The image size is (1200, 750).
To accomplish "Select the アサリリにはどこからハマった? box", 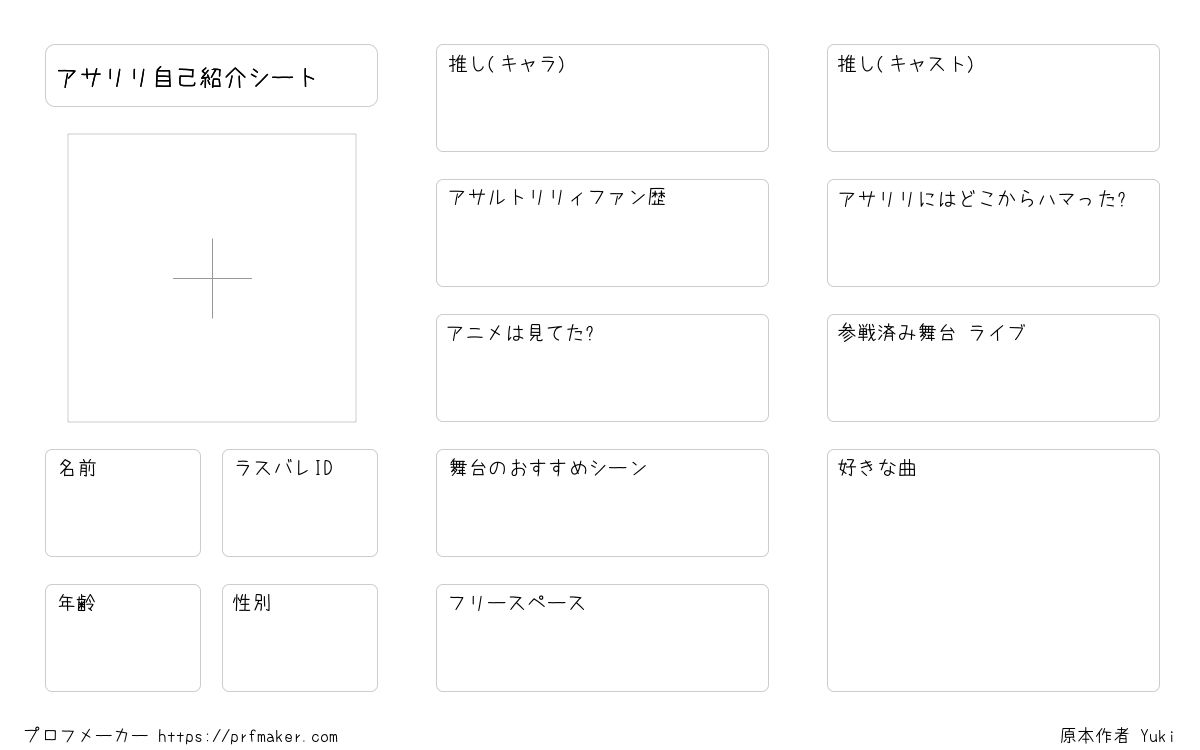I will click(x=993, y=233).
